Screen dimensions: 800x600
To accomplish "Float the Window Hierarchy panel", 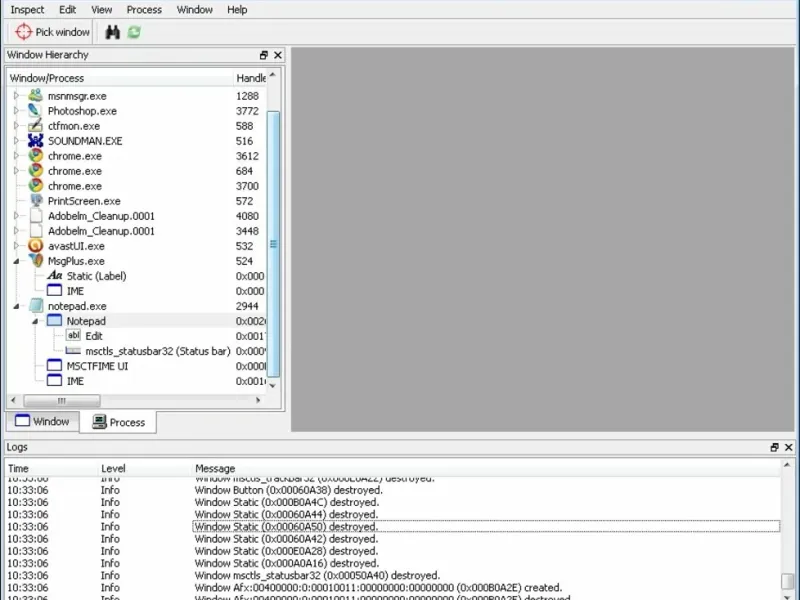I will click(x=264, y=55).
